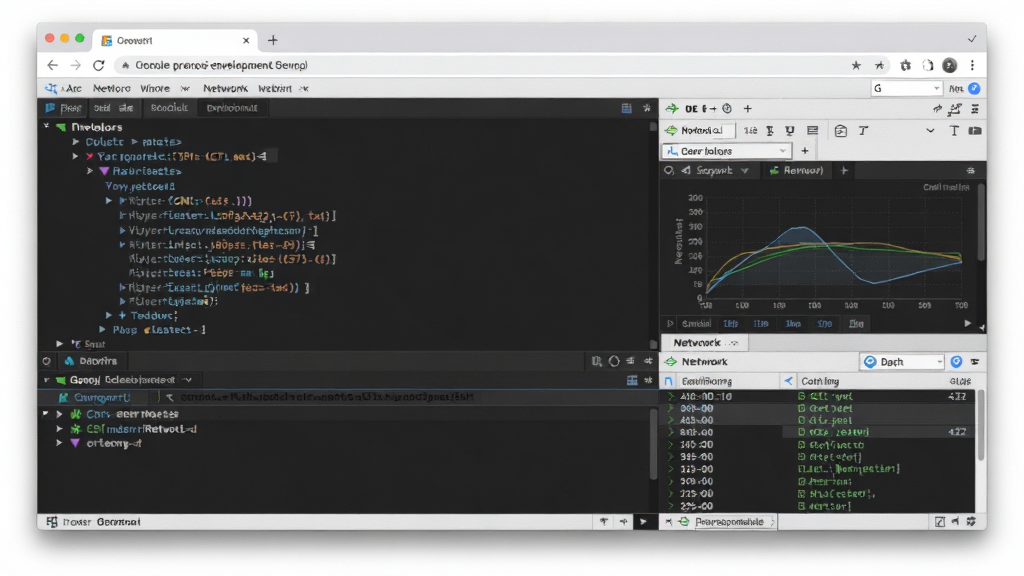Open the G dropdown in the toolbar
The image size is (1024, 576).
[x=906, y=88]
